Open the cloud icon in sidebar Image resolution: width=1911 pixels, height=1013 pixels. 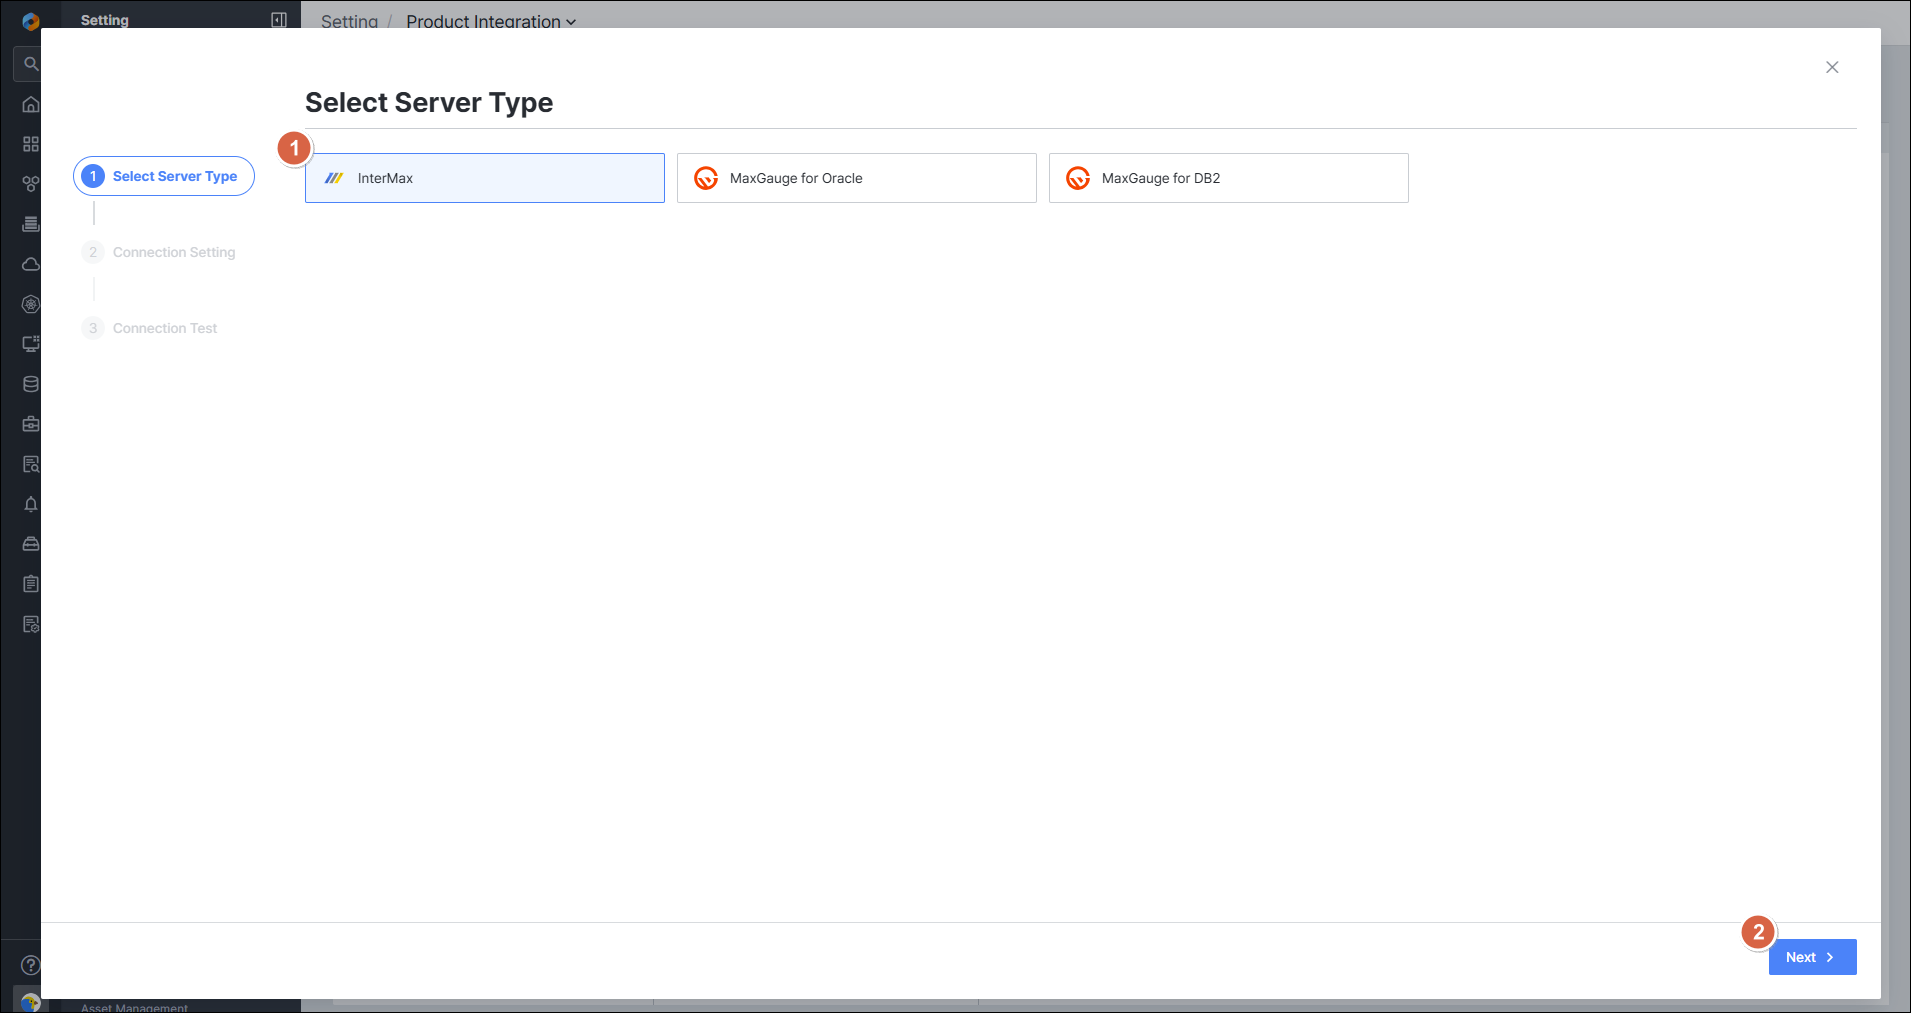31,264
